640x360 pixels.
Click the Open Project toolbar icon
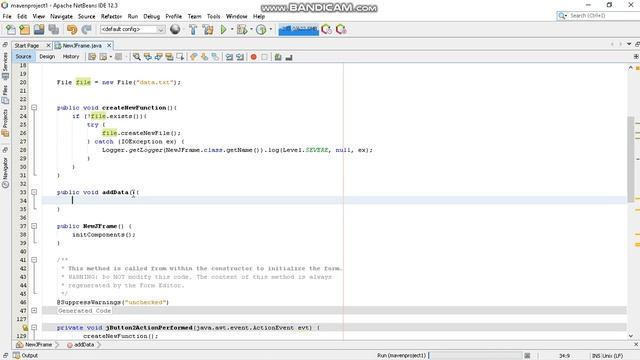tap(39, 29)
